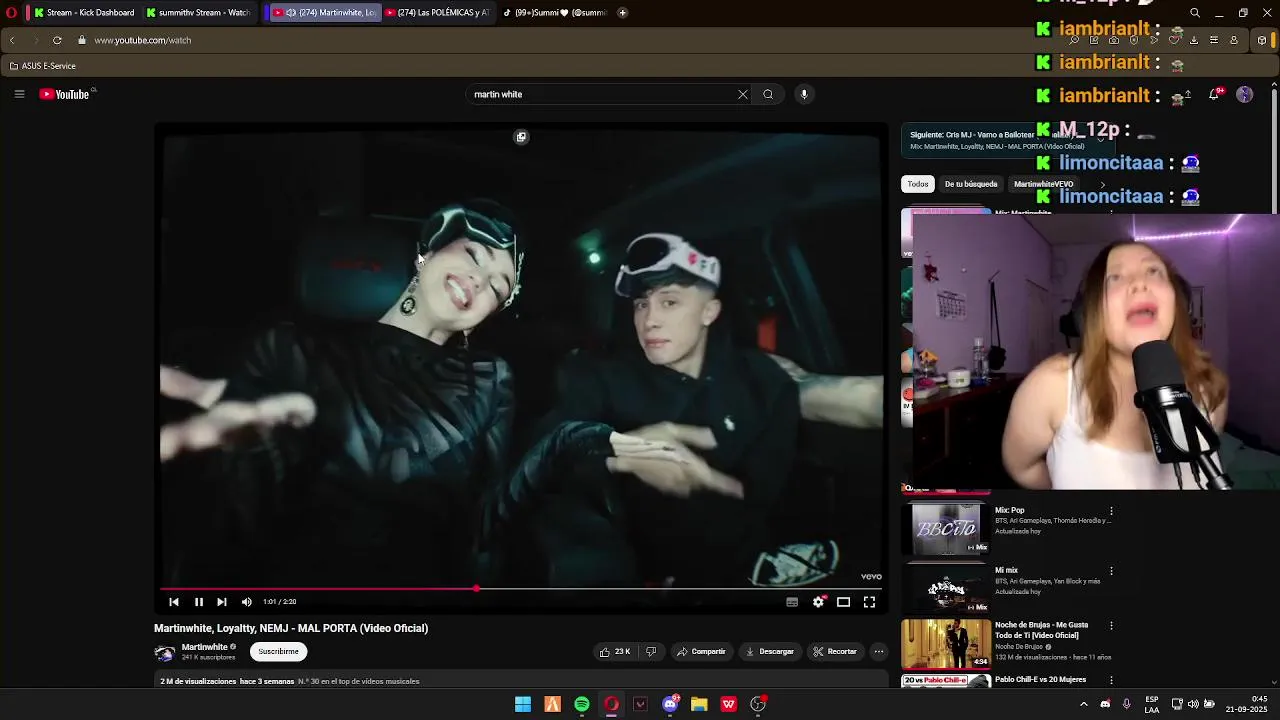Open options for Mix: Pop

[1111, 511]
